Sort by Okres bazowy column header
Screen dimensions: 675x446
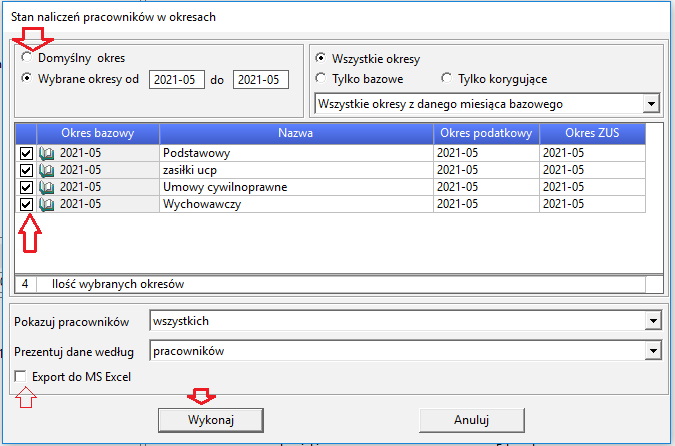[98, 133]
